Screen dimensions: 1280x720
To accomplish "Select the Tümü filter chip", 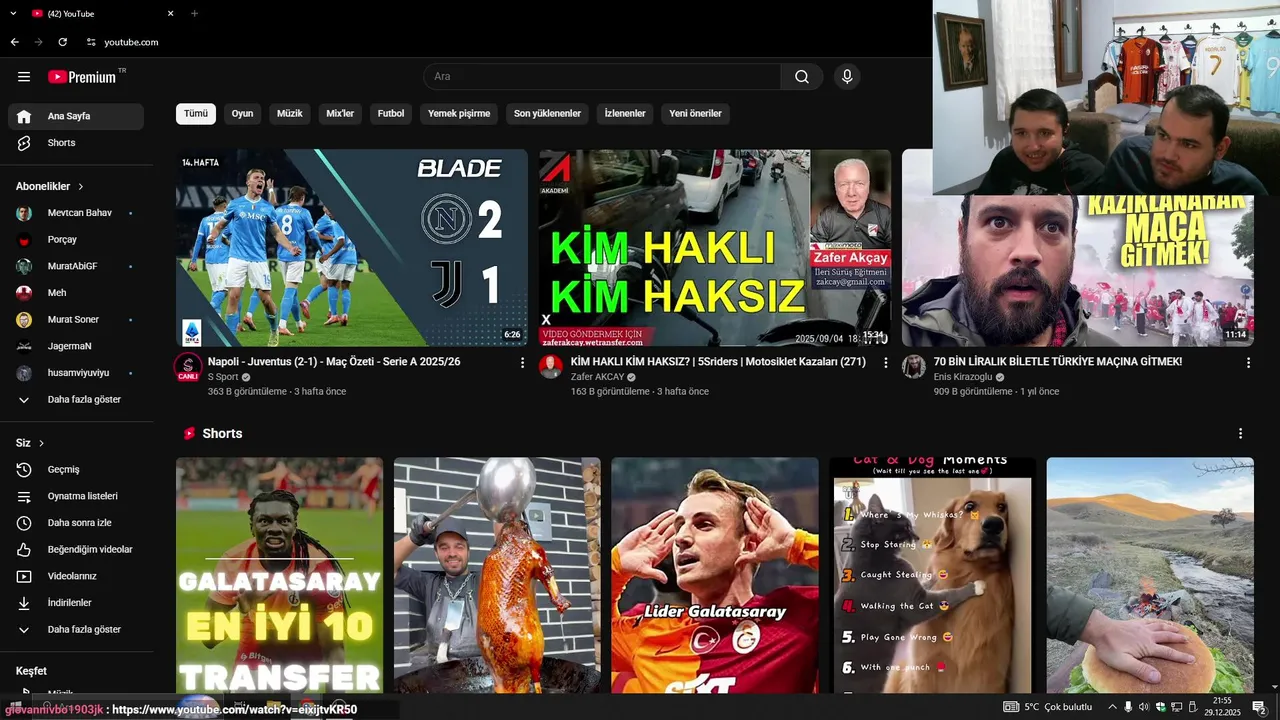I will coord(196,114).
